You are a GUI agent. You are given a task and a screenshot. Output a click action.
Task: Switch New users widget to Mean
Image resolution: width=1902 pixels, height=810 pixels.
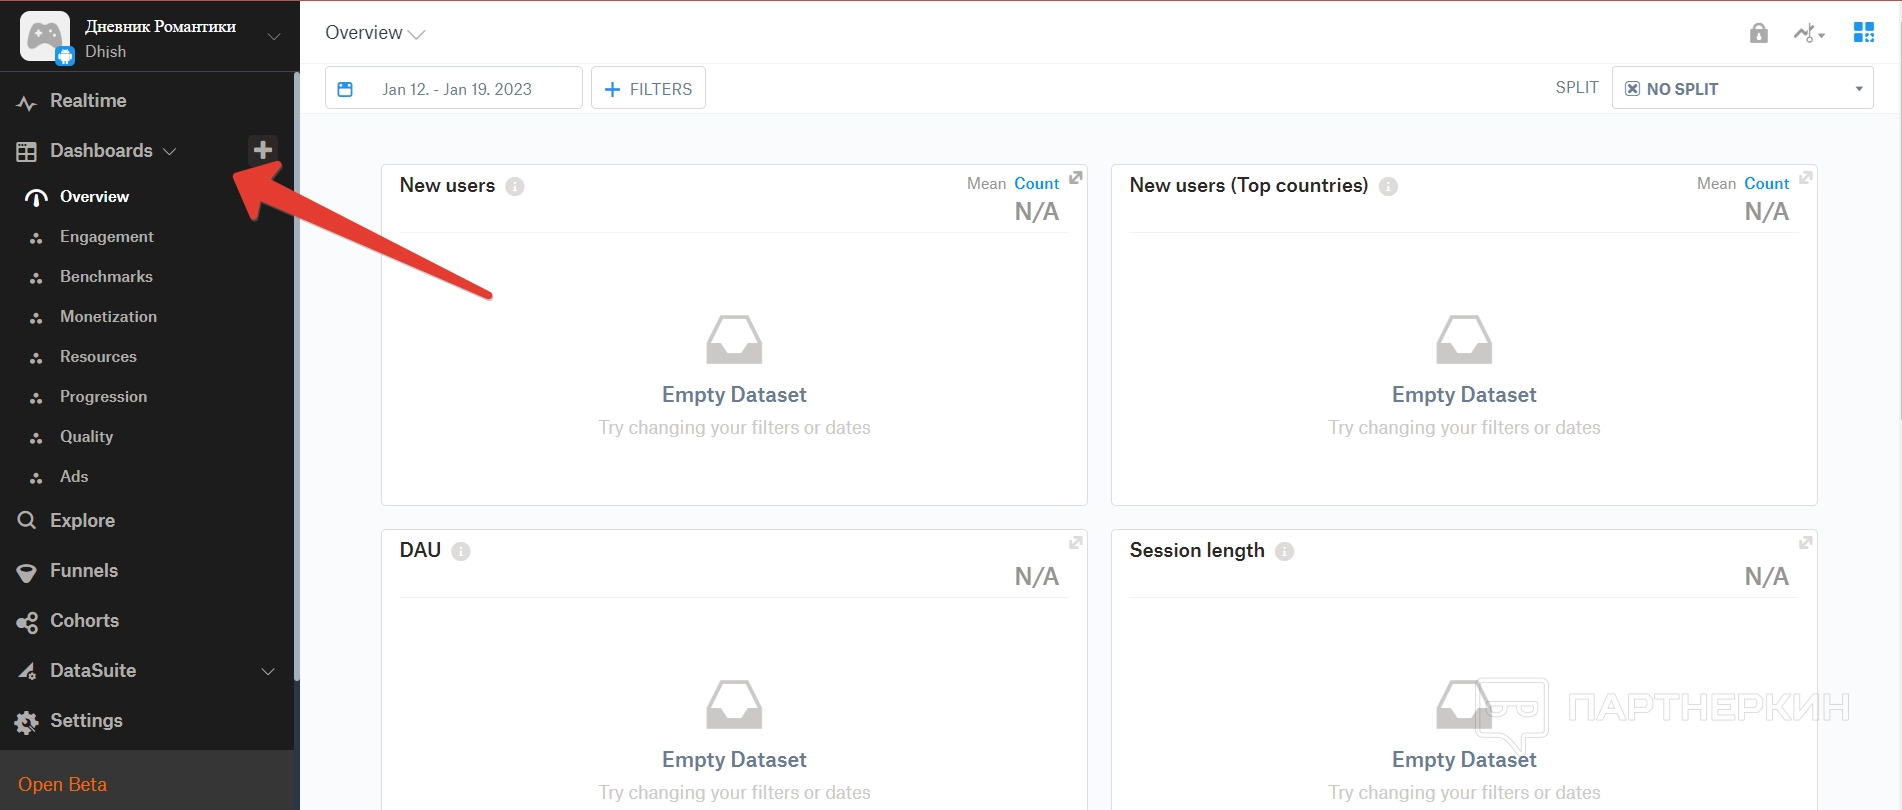pyautogui.click(x=986, y=184)
